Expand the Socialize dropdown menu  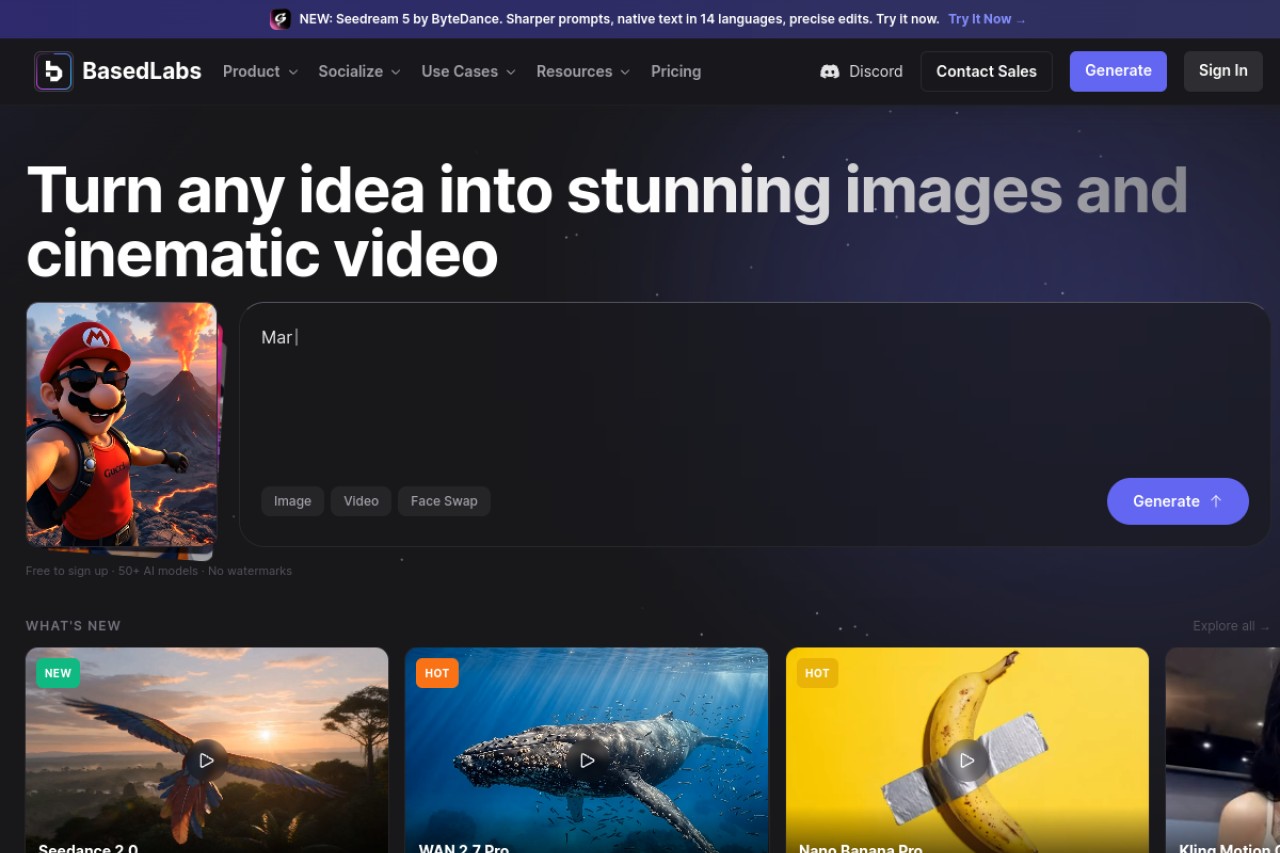click(359, 71)
